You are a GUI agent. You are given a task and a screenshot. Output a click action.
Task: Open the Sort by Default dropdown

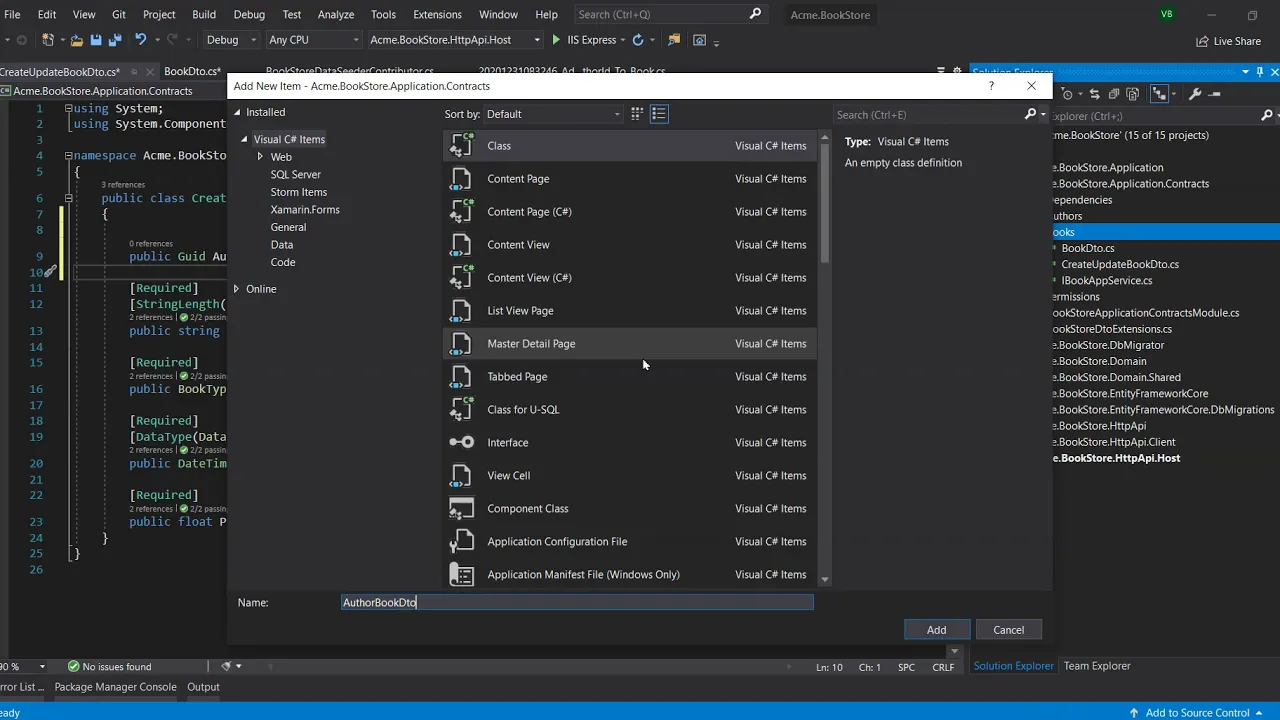[x=554, y=114]
